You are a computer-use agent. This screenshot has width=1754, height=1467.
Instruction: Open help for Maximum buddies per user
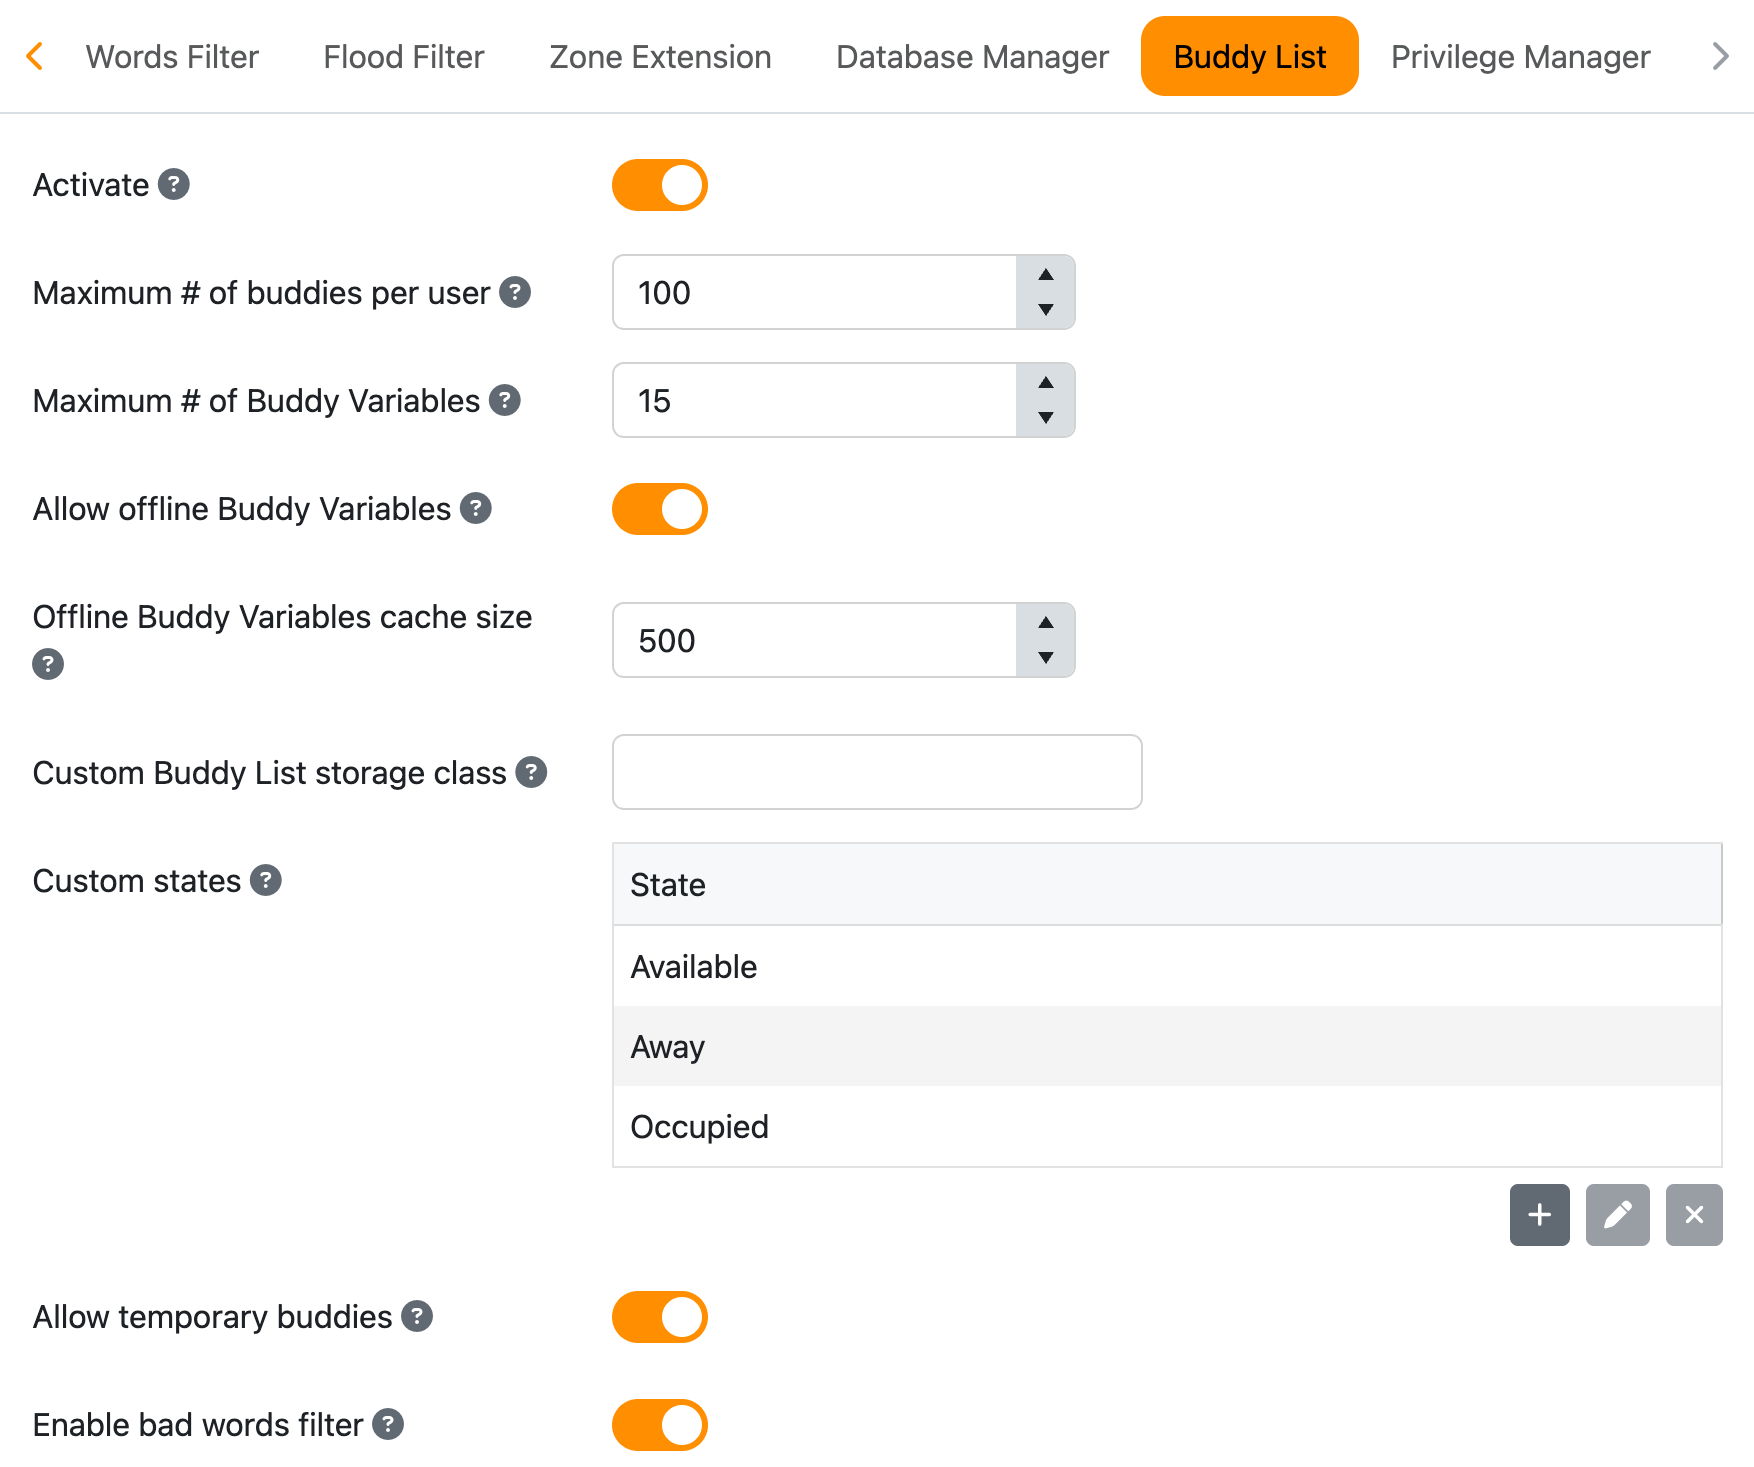click(x=515, y=293)
